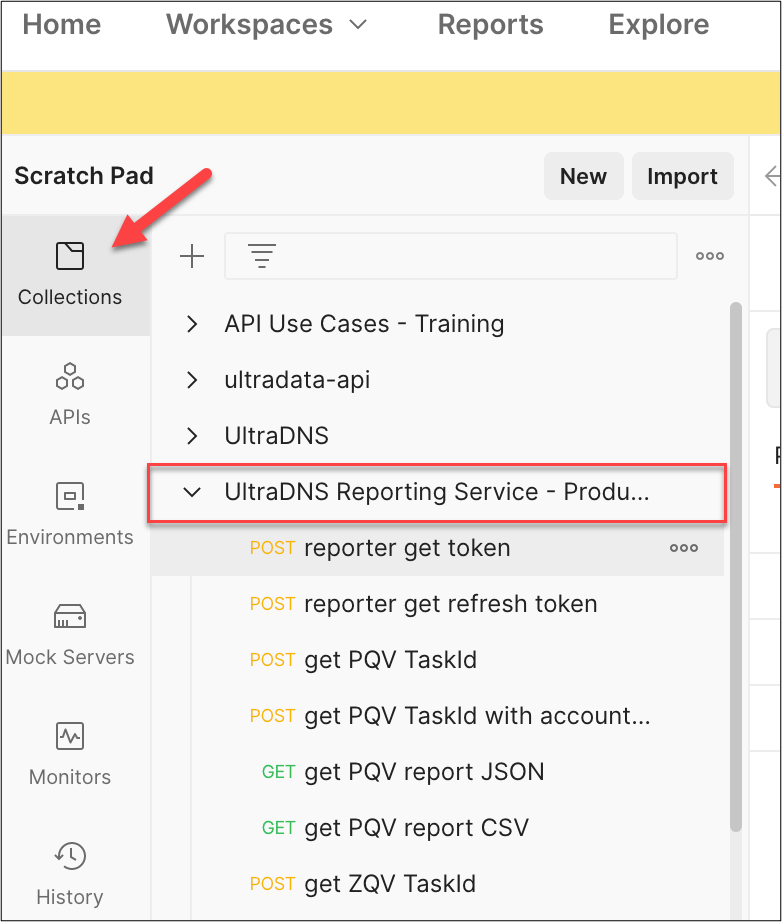Collapse UltraDNS Reporting Service collection

click(192, 492)
